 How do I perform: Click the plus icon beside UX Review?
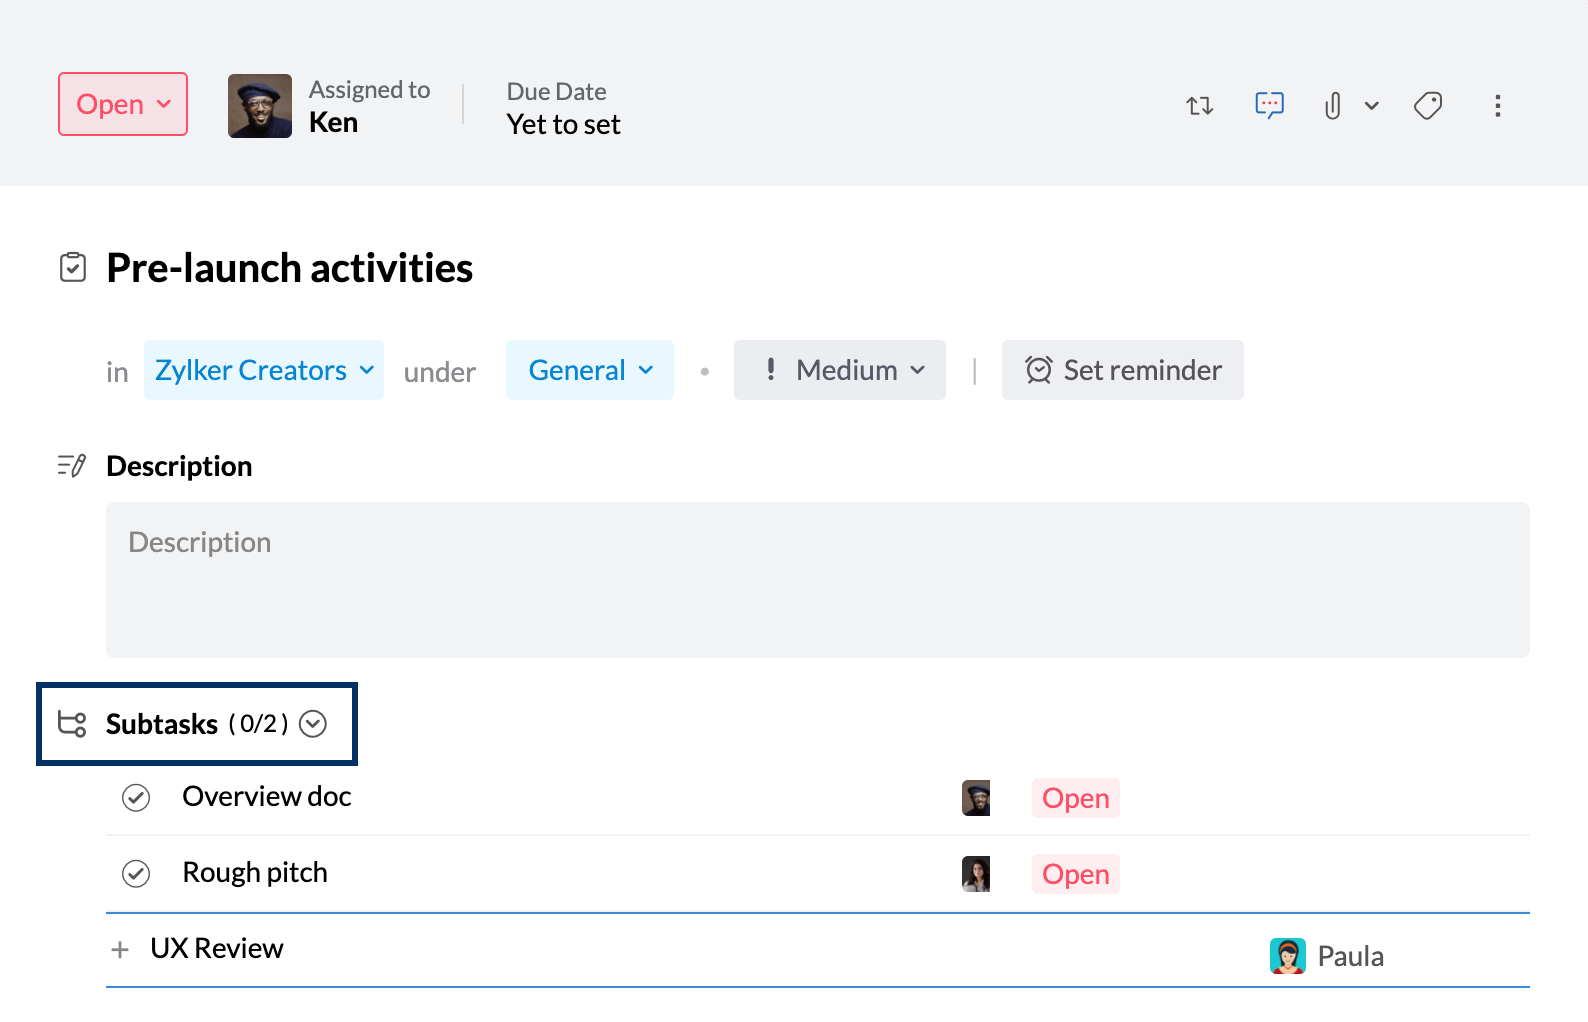(x=120, y=949)
